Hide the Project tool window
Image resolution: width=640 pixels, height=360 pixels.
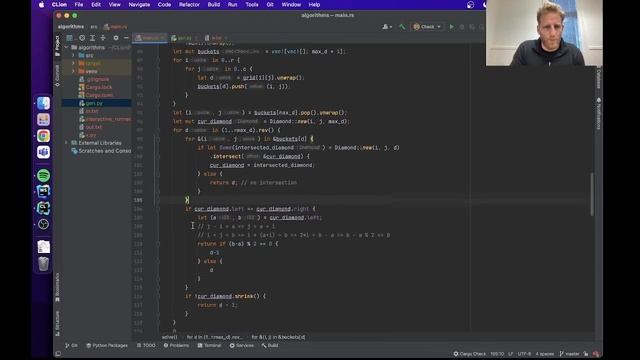126,38
